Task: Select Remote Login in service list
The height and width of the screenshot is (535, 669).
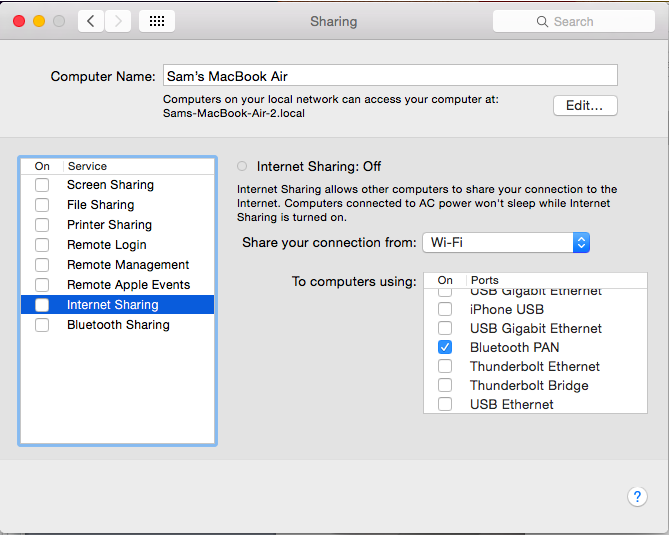Action: 107,245
